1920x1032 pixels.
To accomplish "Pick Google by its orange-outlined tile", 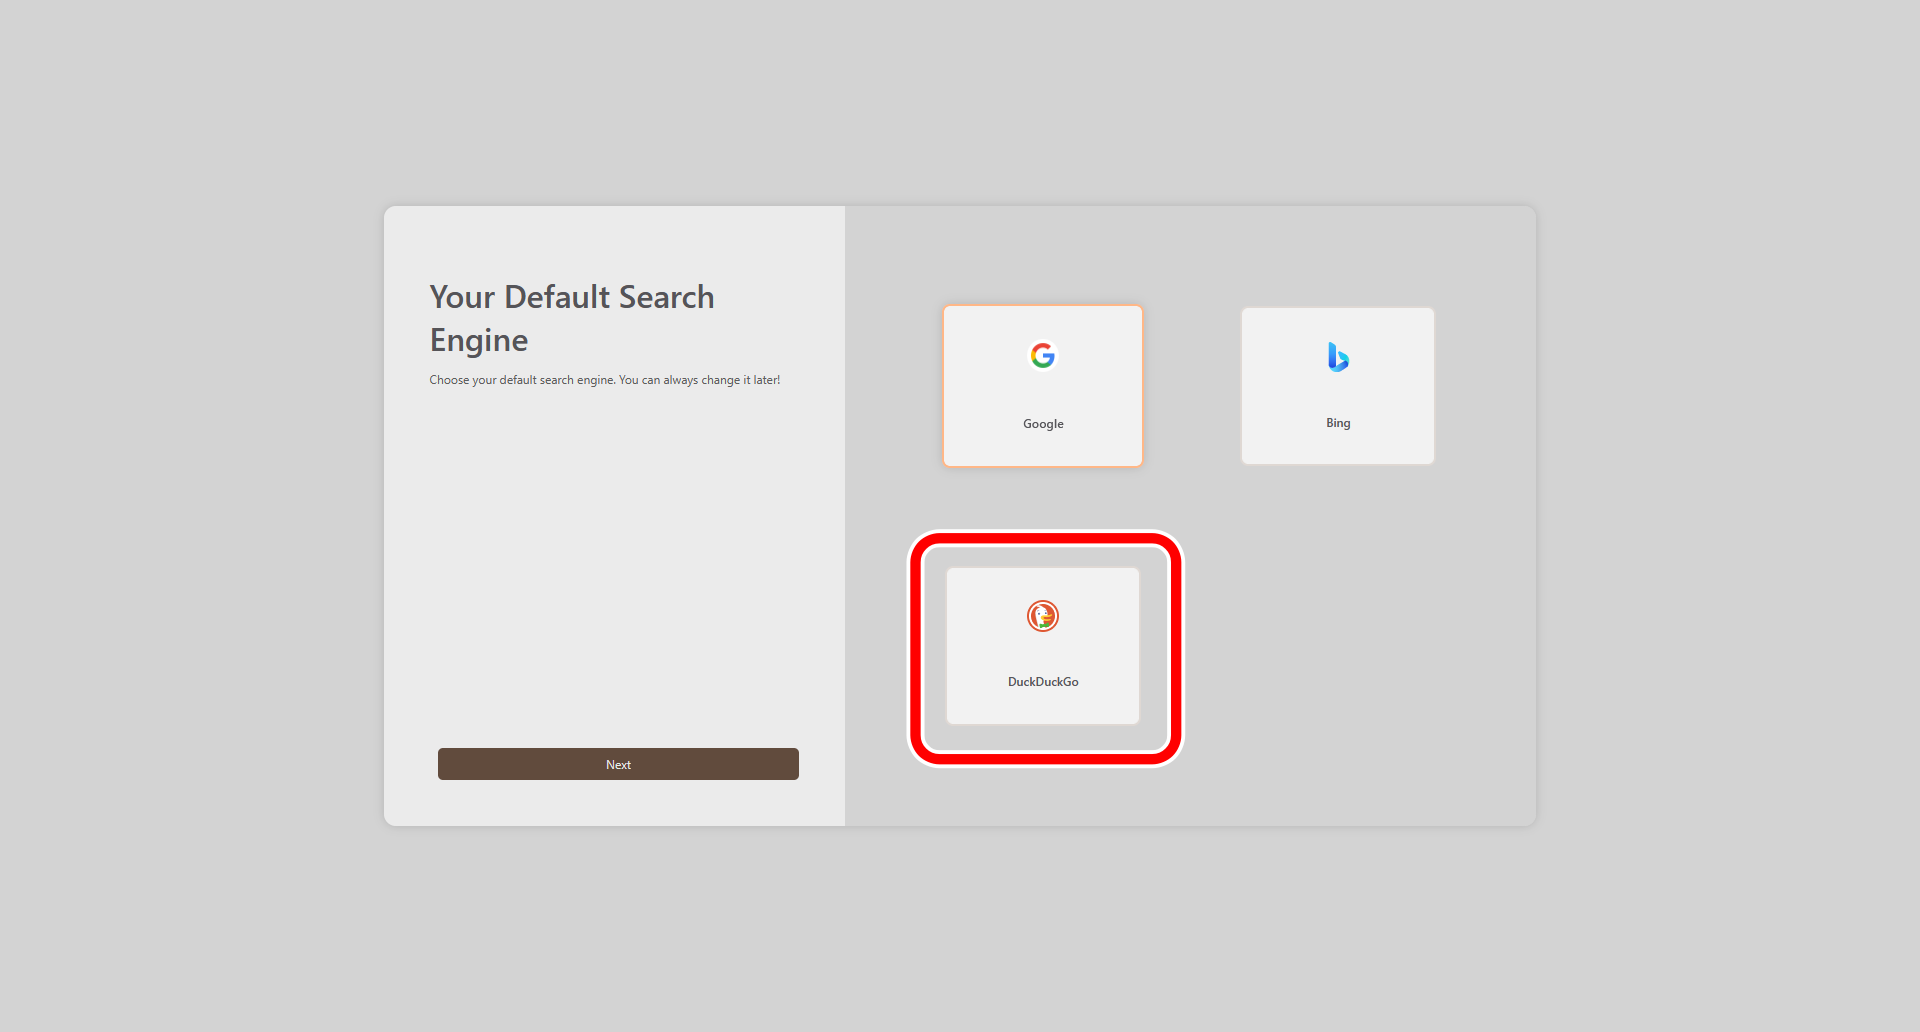I will (x=1043, y=386).
